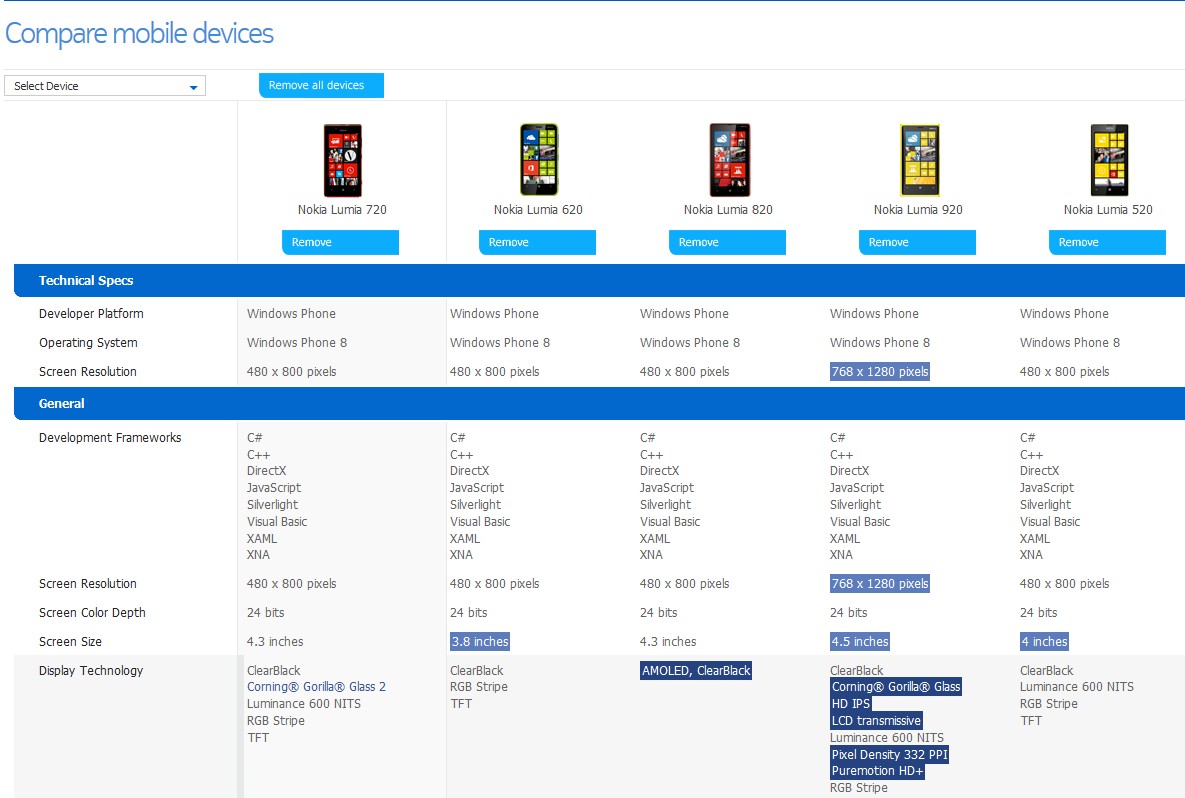
Task: Click the Development Frameworks row label
Action: 110,438
